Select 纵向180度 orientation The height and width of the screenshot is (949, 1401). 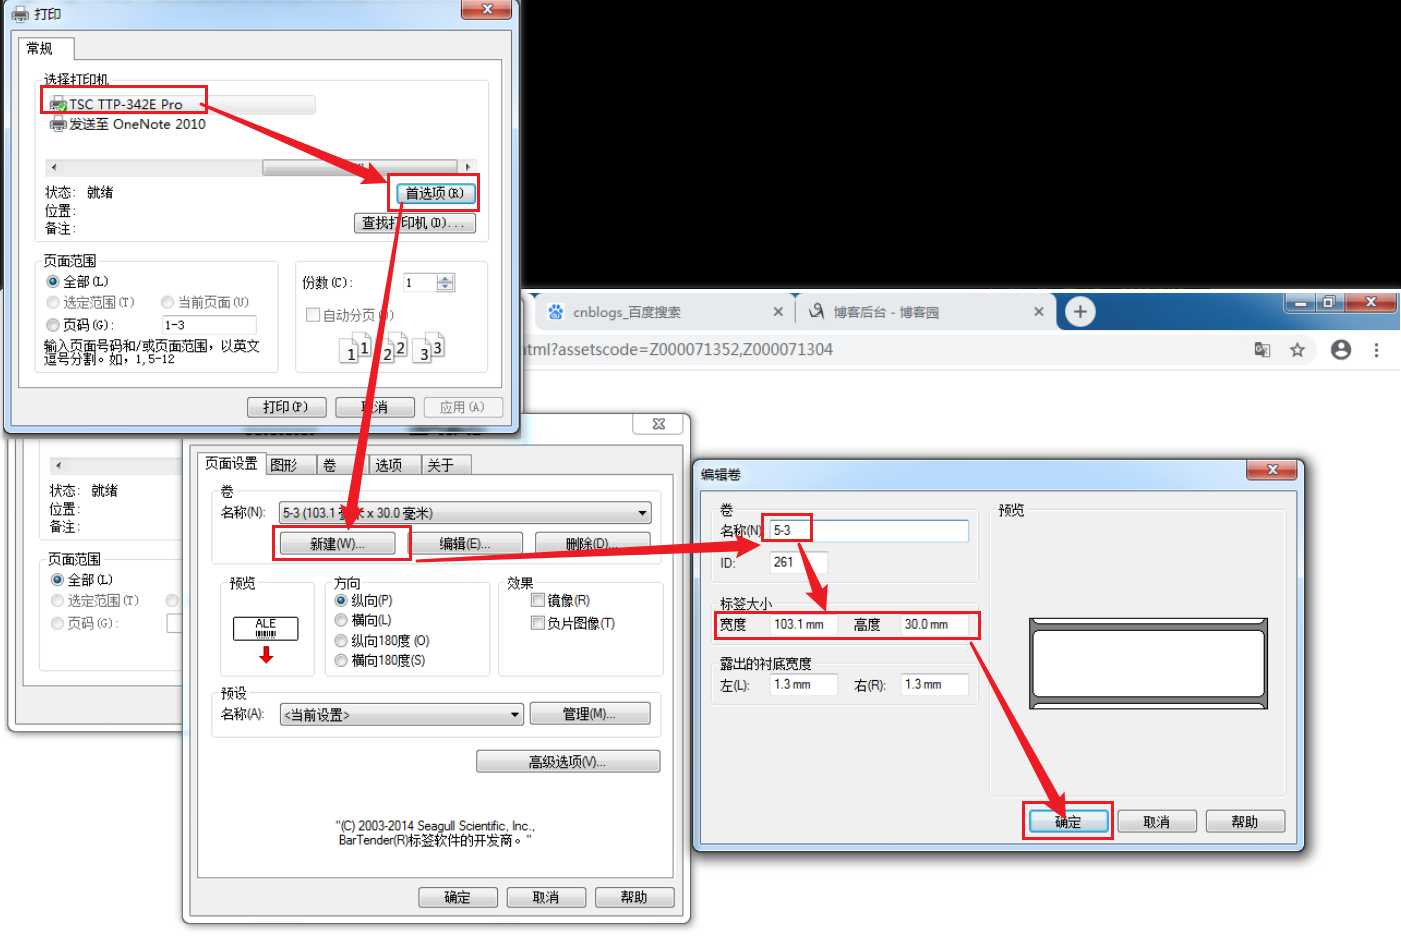(x=341, y=641)
